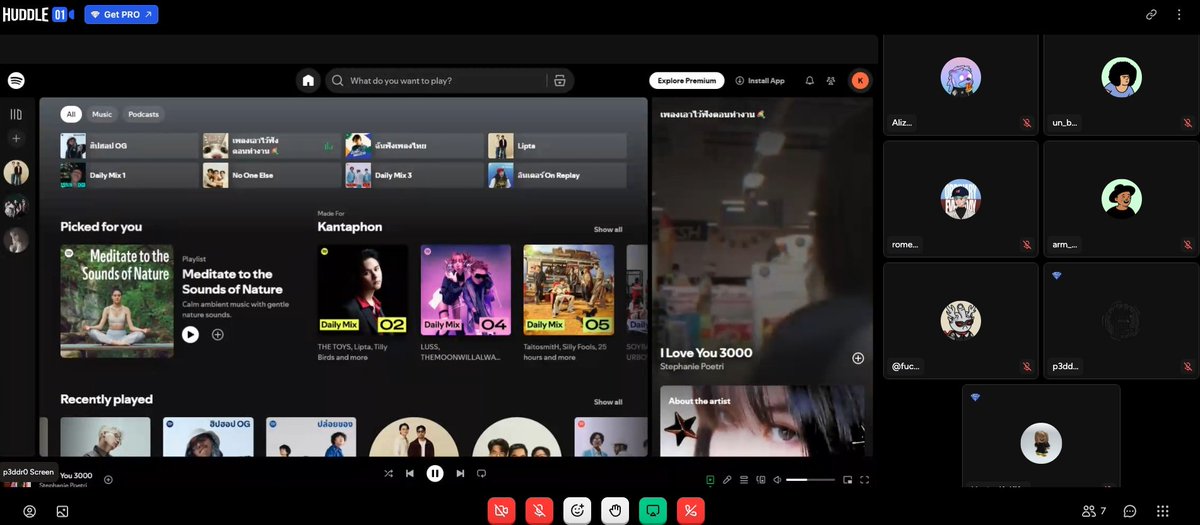Copy the Huddle01 meeting invite link

coord(1151,15)
